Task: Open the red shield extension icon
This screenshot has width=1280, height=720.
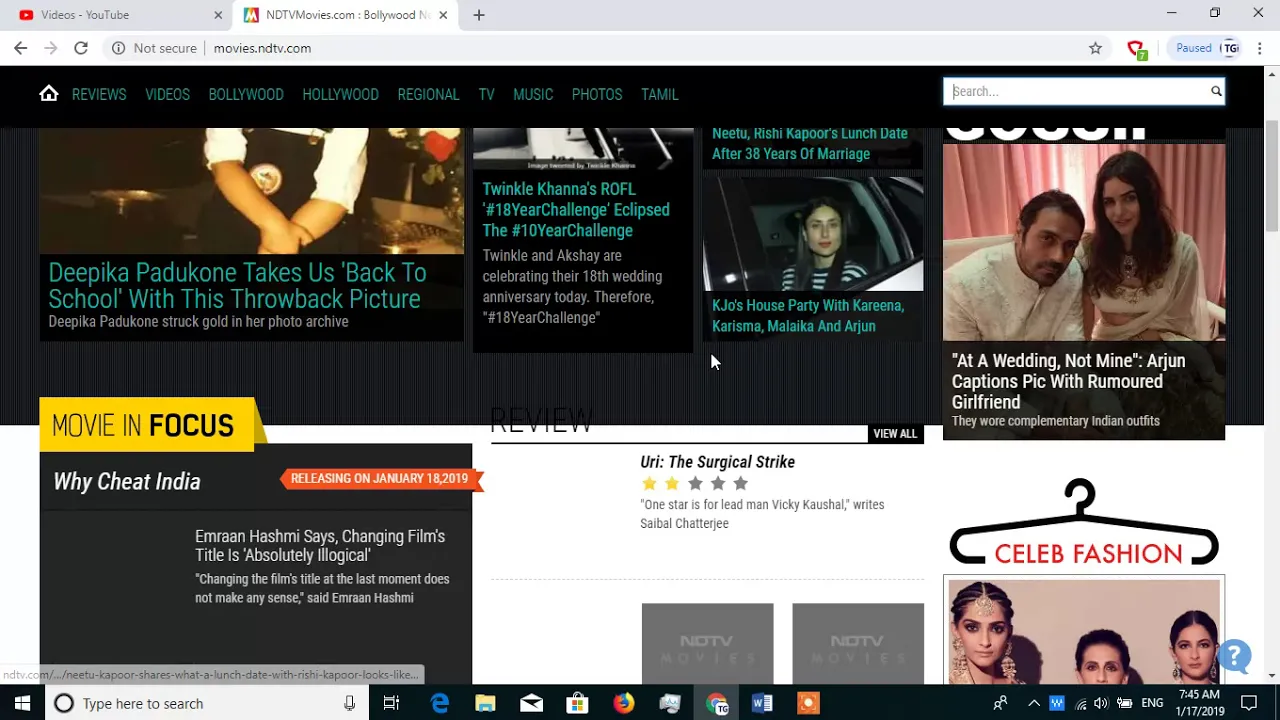Action: pyautogui.click(x=1136, y=49)
